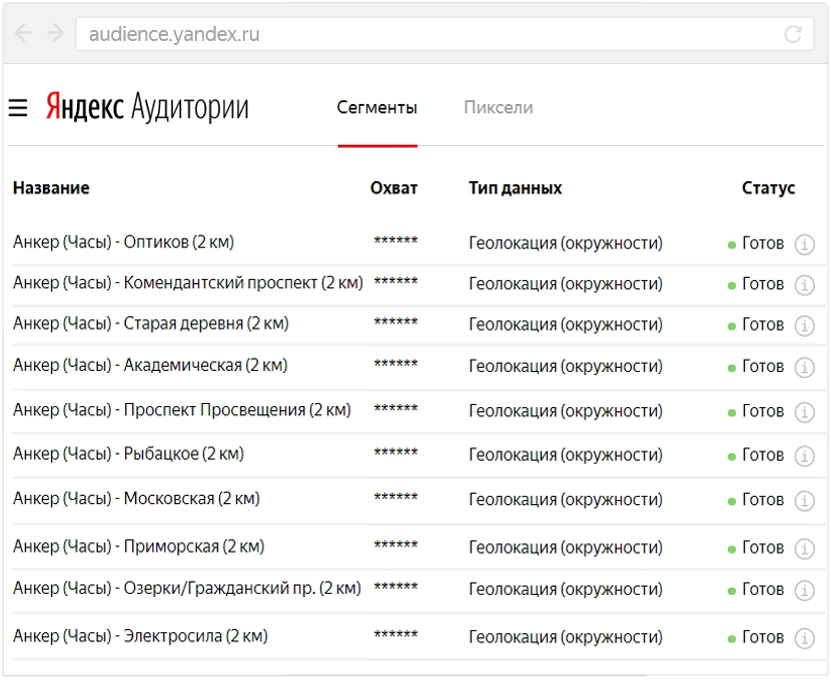Click the info icon on the Электросила row
This screenshot has height=684, width=831.
coord(804,638)
